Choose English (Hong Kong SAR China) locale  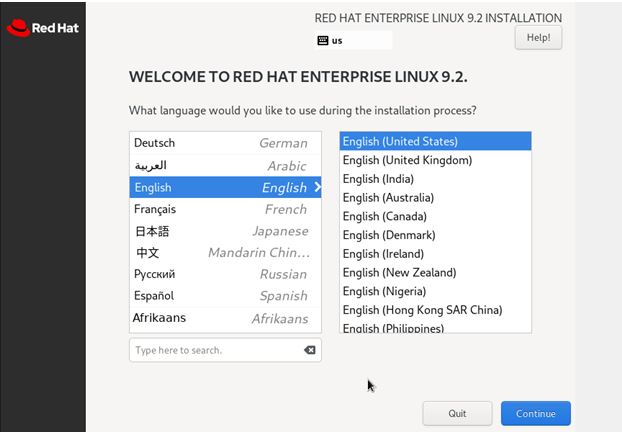[435, 310]
